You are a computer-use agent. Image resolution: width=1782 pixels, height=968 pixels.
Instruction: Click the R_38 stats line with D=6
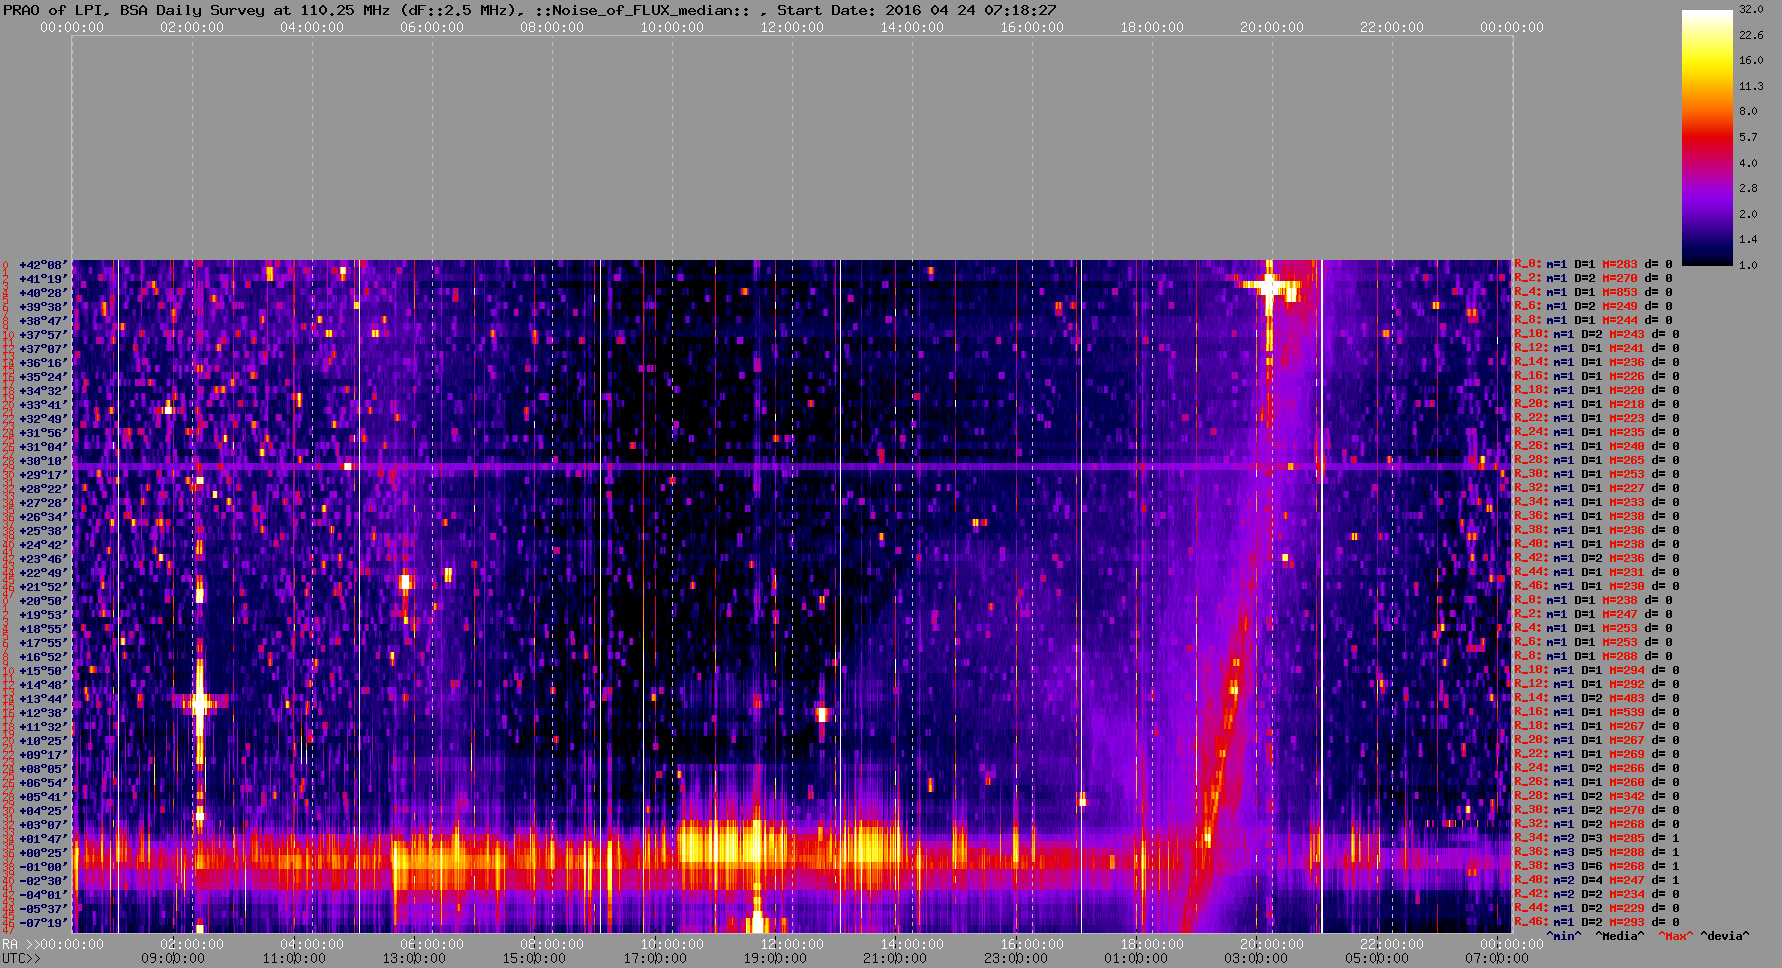point(1597,867)
